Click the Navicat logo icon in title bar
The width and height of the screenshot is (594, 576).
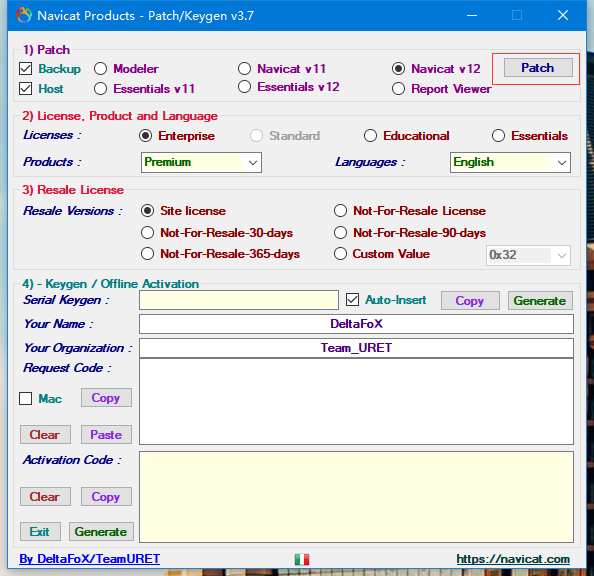[24, 15]
